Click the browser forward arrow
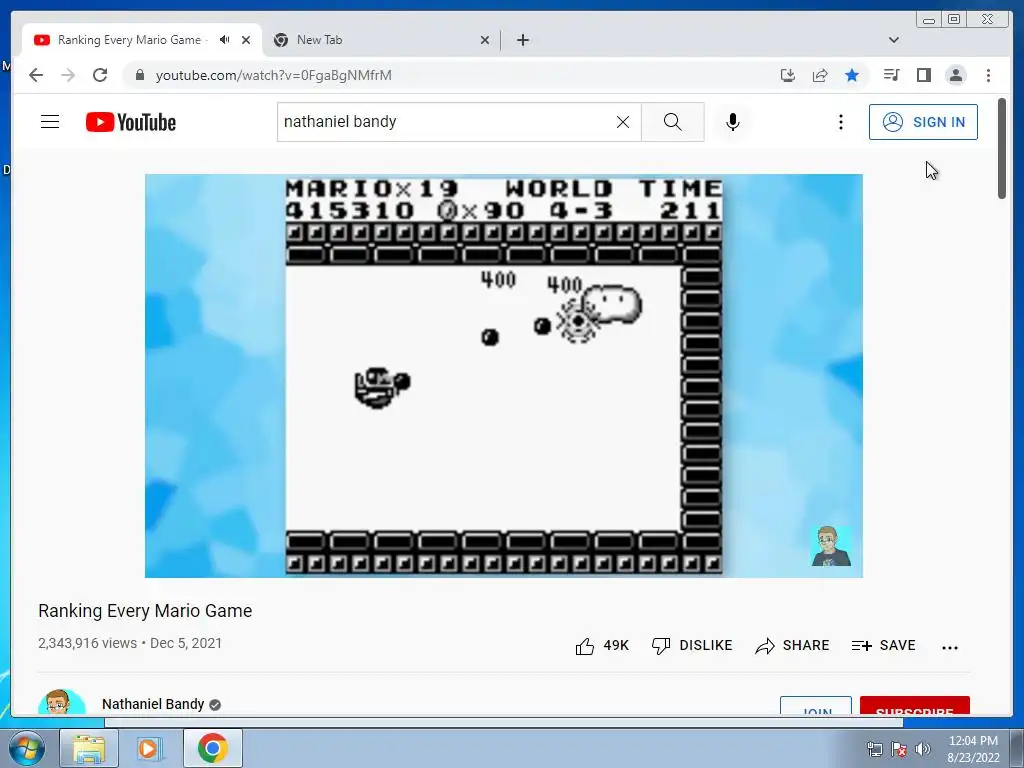 coord(68,75)
